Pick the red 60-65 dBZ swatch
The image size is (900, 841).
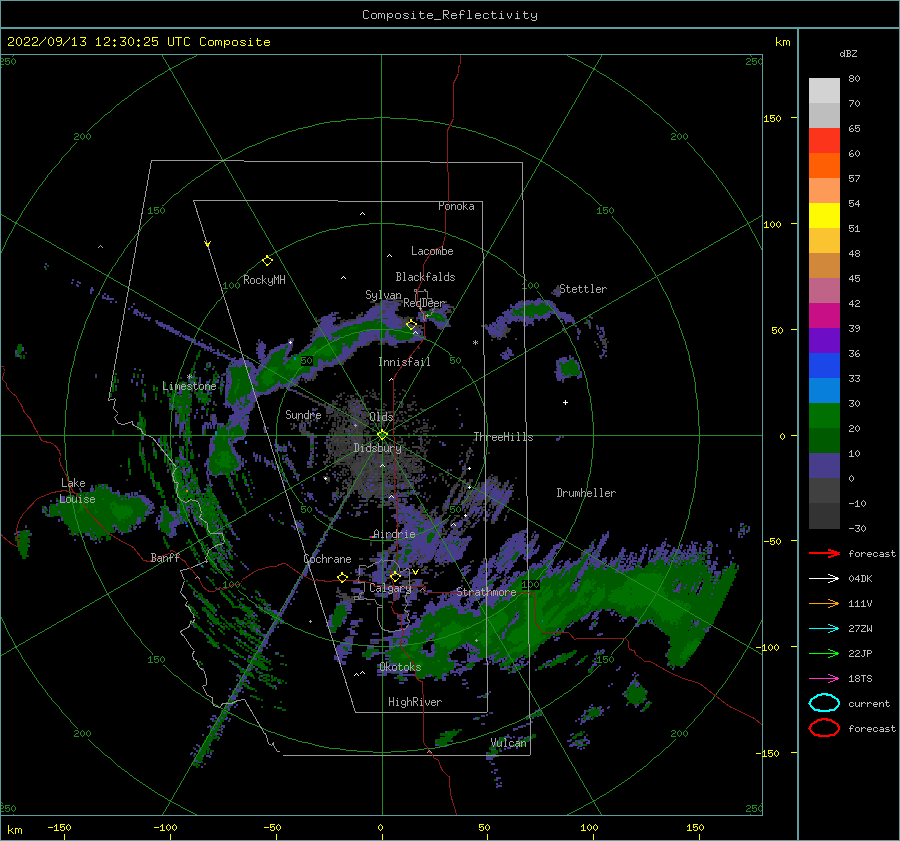point(824,141)
